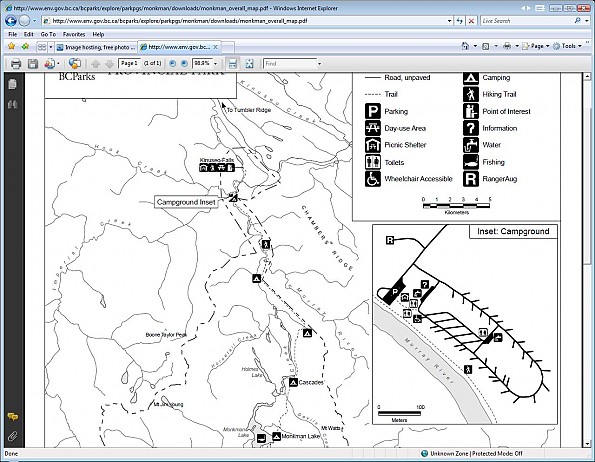Click the Adobe email/export icon
This screenshot has width=595, height=462.
50,64
